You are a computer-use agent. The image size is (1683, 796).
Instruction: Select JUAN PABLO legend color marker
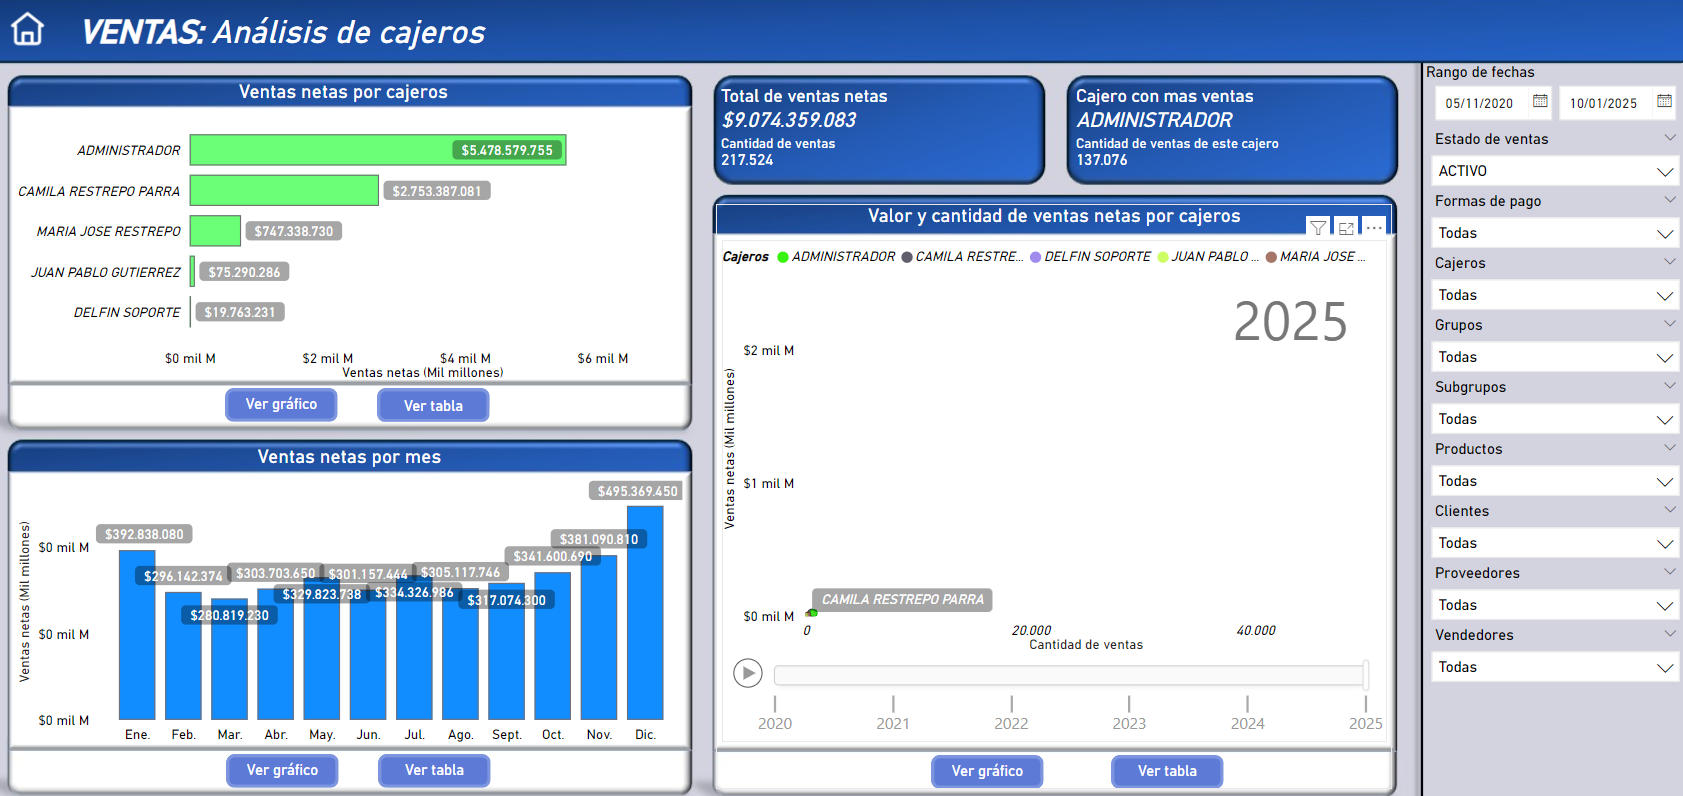coord(1163,257)
